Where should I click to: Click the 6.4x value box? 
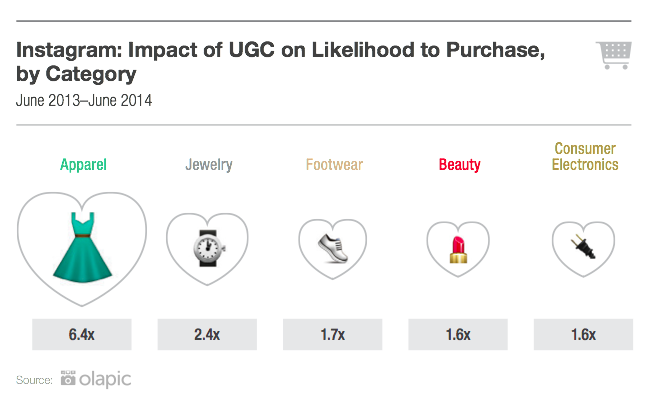click(82, 335)
